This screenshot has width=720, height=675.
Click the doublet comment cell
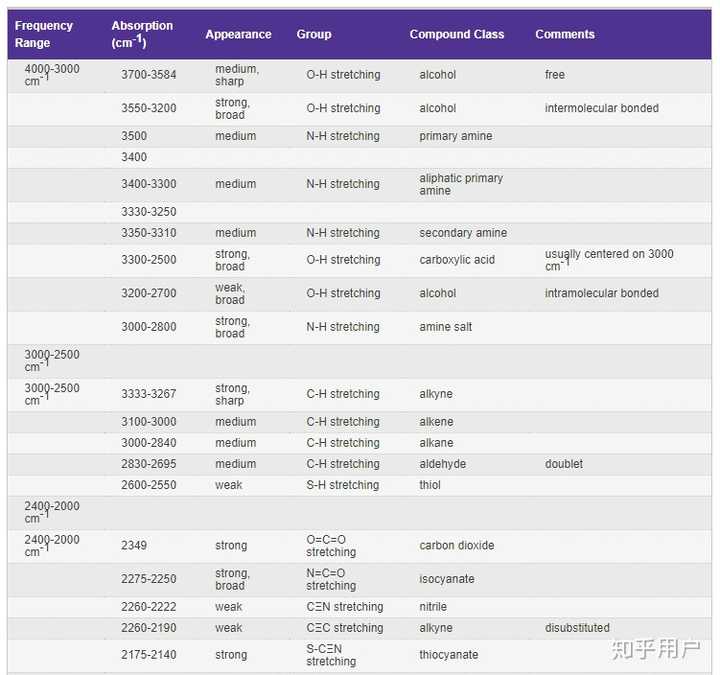coord(564,464)
